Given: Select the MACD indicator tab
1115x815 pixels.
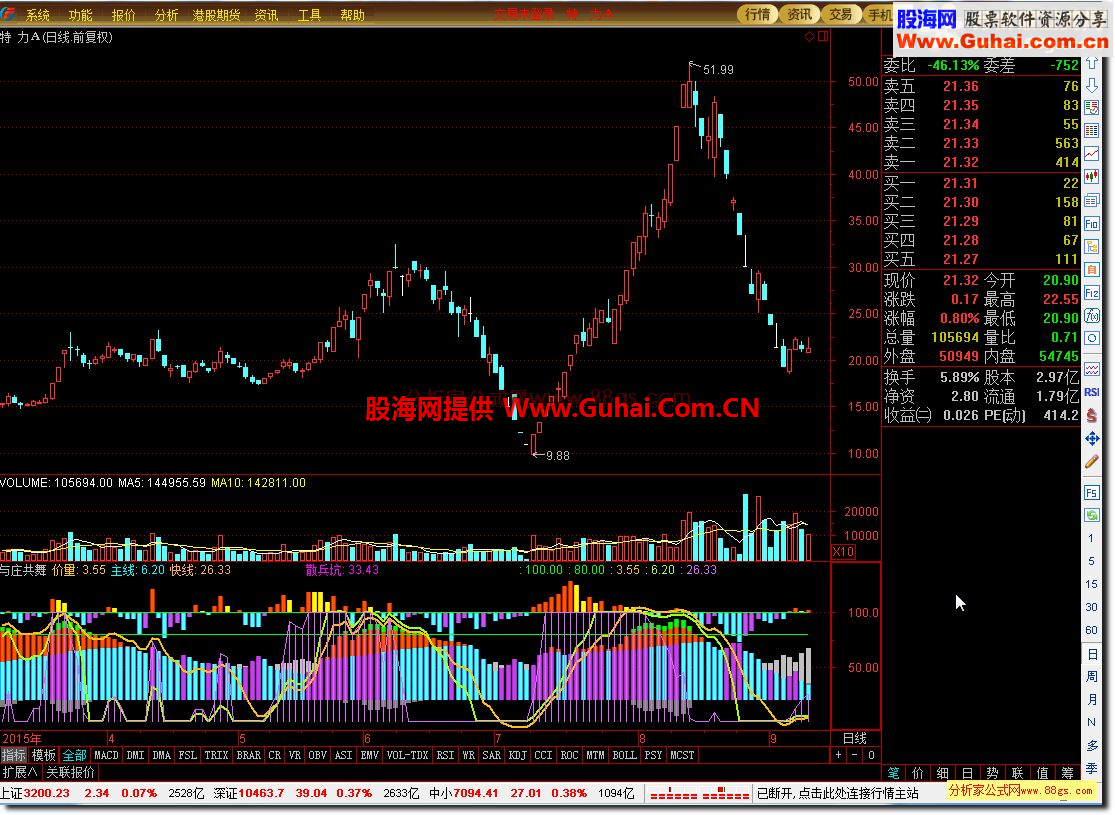Looking at the screenshot, I should point(107,755).
